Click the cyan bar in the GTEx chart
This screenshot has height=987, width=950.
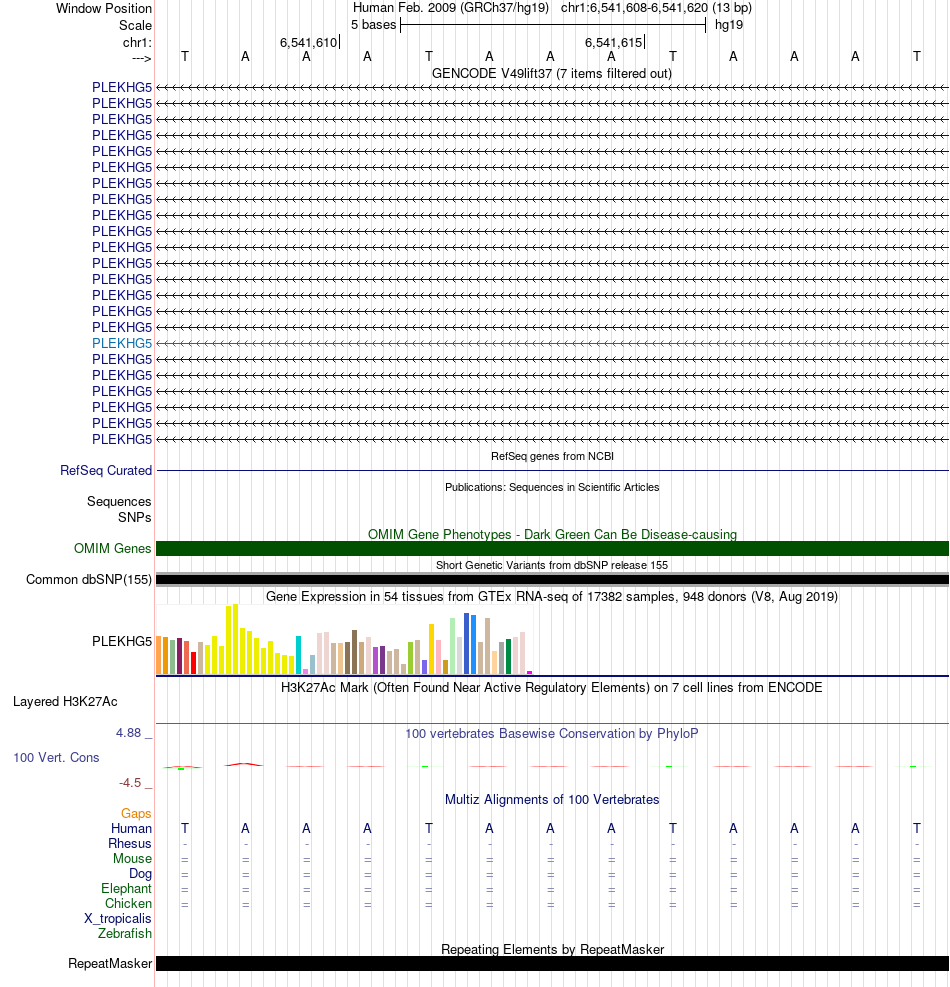point(298,655)
